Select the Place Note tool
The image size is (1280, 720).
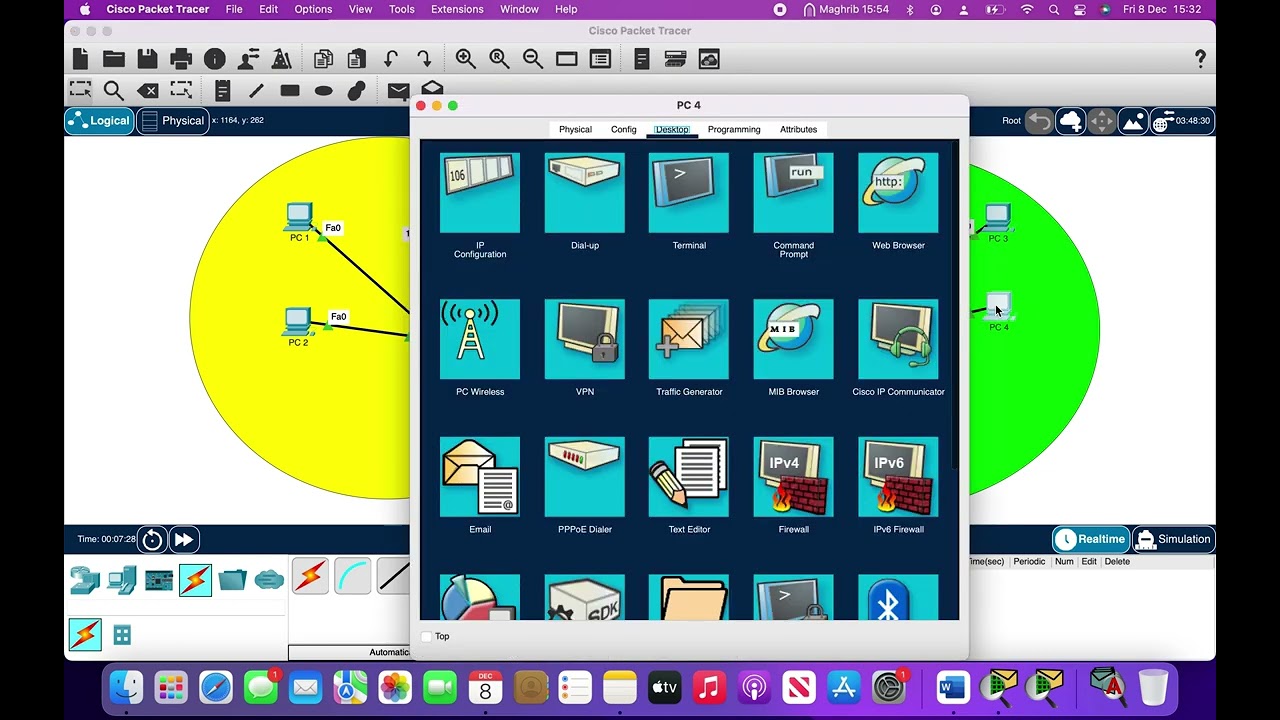[222, 91]
